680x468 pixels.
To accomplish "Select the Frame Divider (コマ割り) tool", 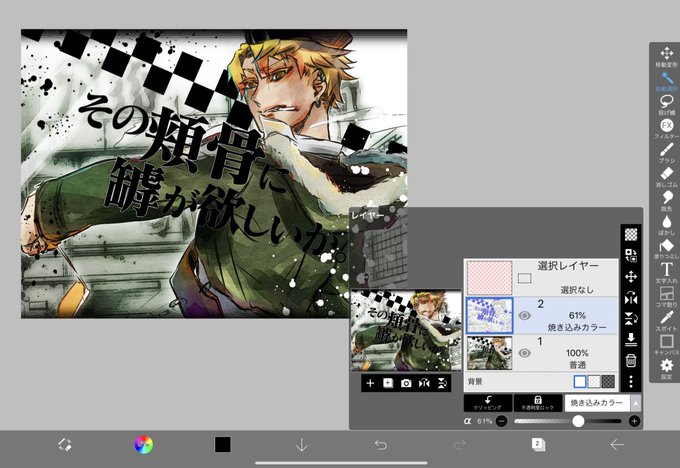I will [666, 297].
